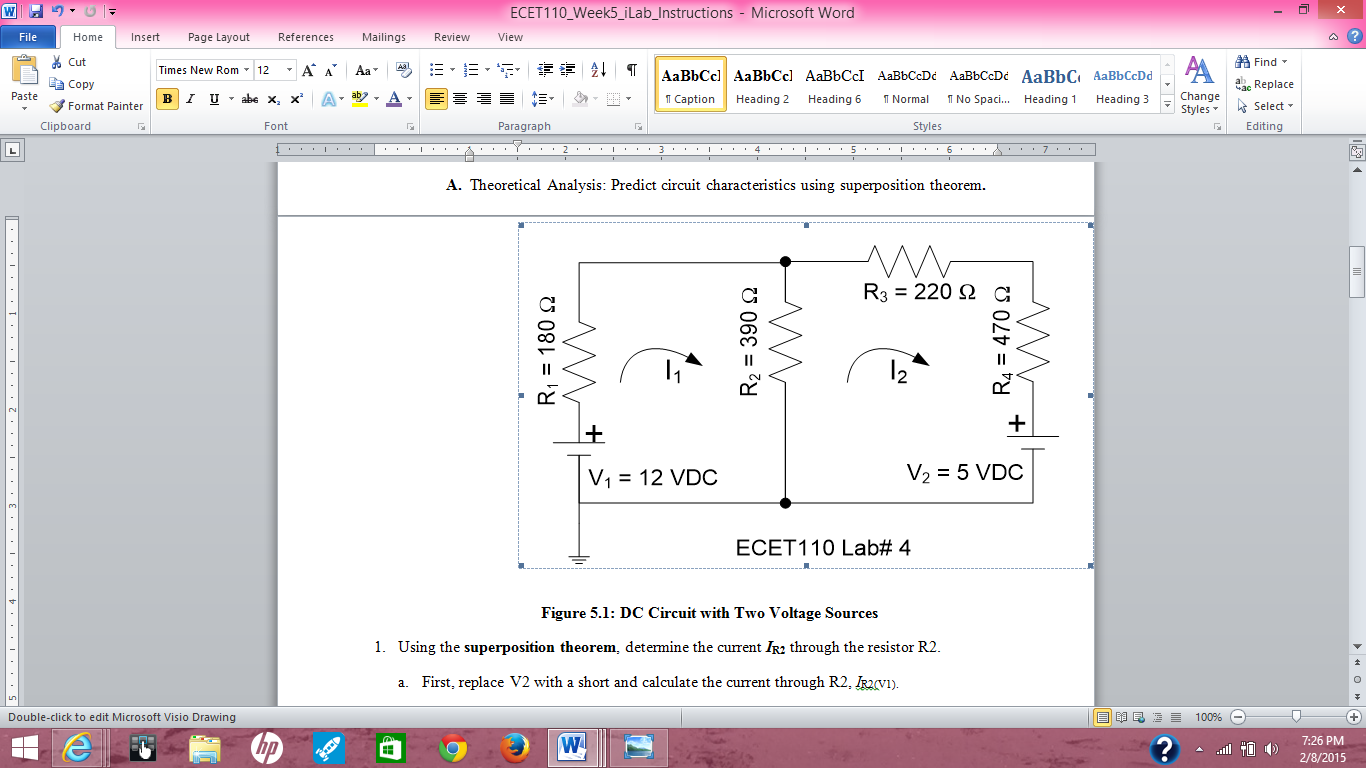
Task: Click the subscript icon in Font group
Action: pos(273,97)
